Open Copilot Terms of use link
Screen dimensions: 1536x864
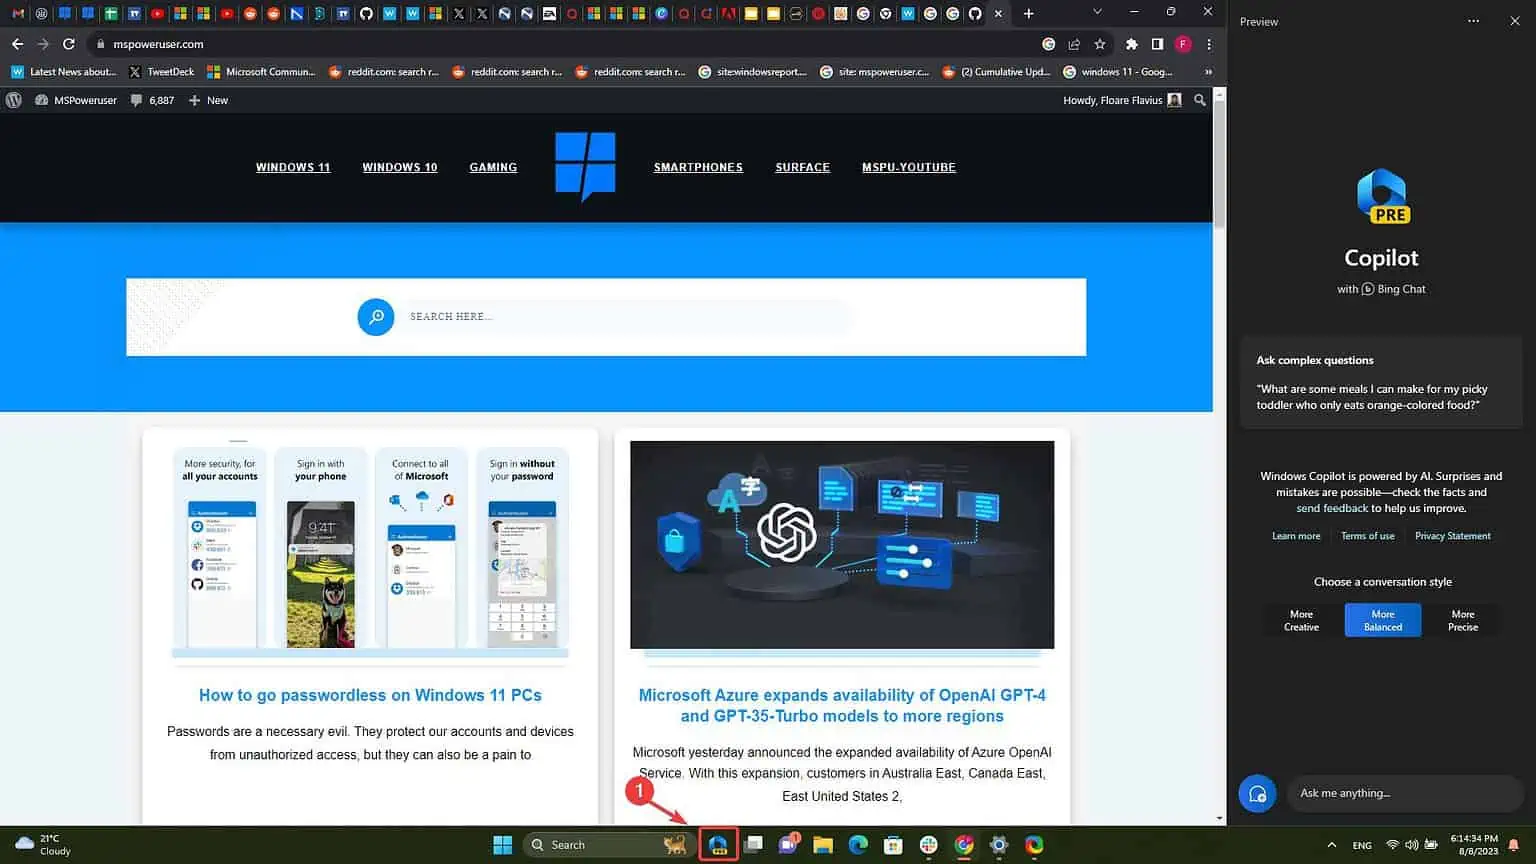1367,536
